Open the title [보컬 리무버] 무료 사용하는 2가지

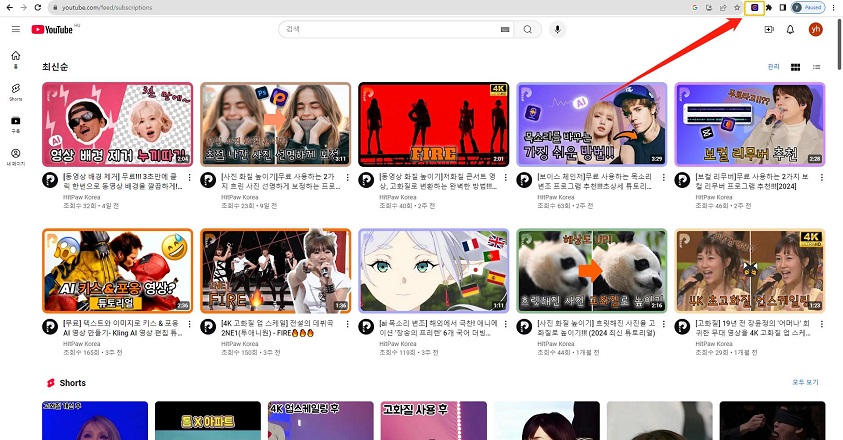[x=752, y=181]
